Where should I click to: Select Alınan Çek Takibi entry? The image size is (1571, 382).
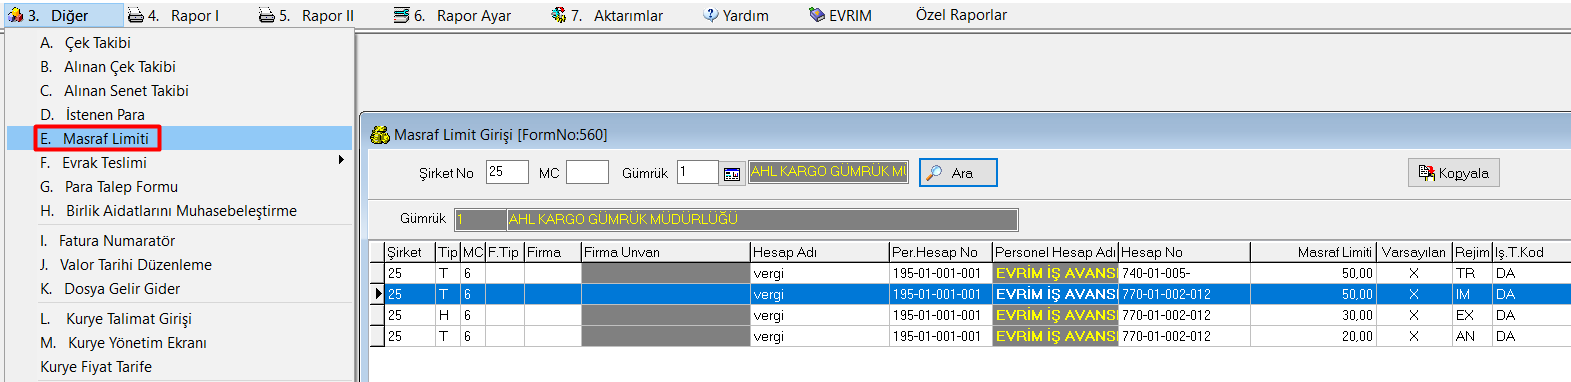coord(180,67)
